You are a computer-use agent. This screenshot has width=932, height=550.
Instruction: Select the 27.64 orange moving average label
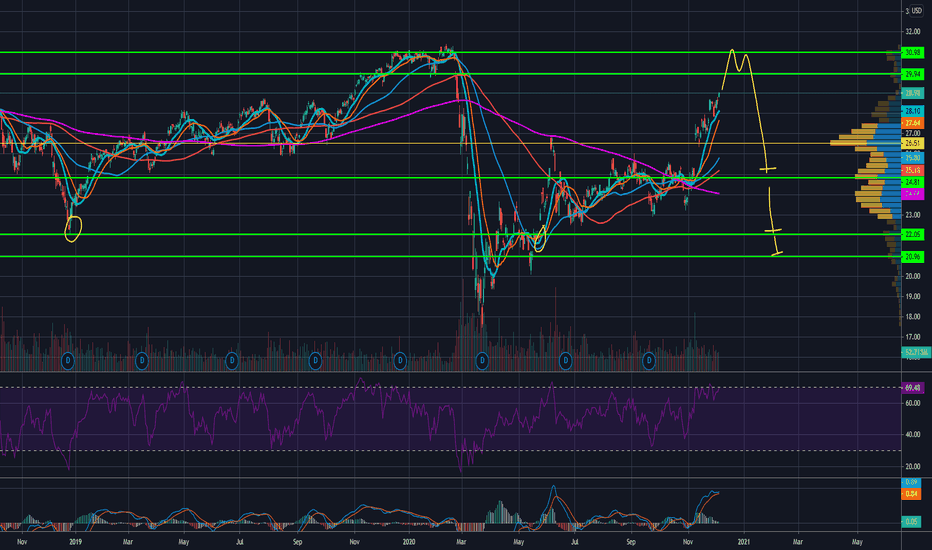click(912, 123)
